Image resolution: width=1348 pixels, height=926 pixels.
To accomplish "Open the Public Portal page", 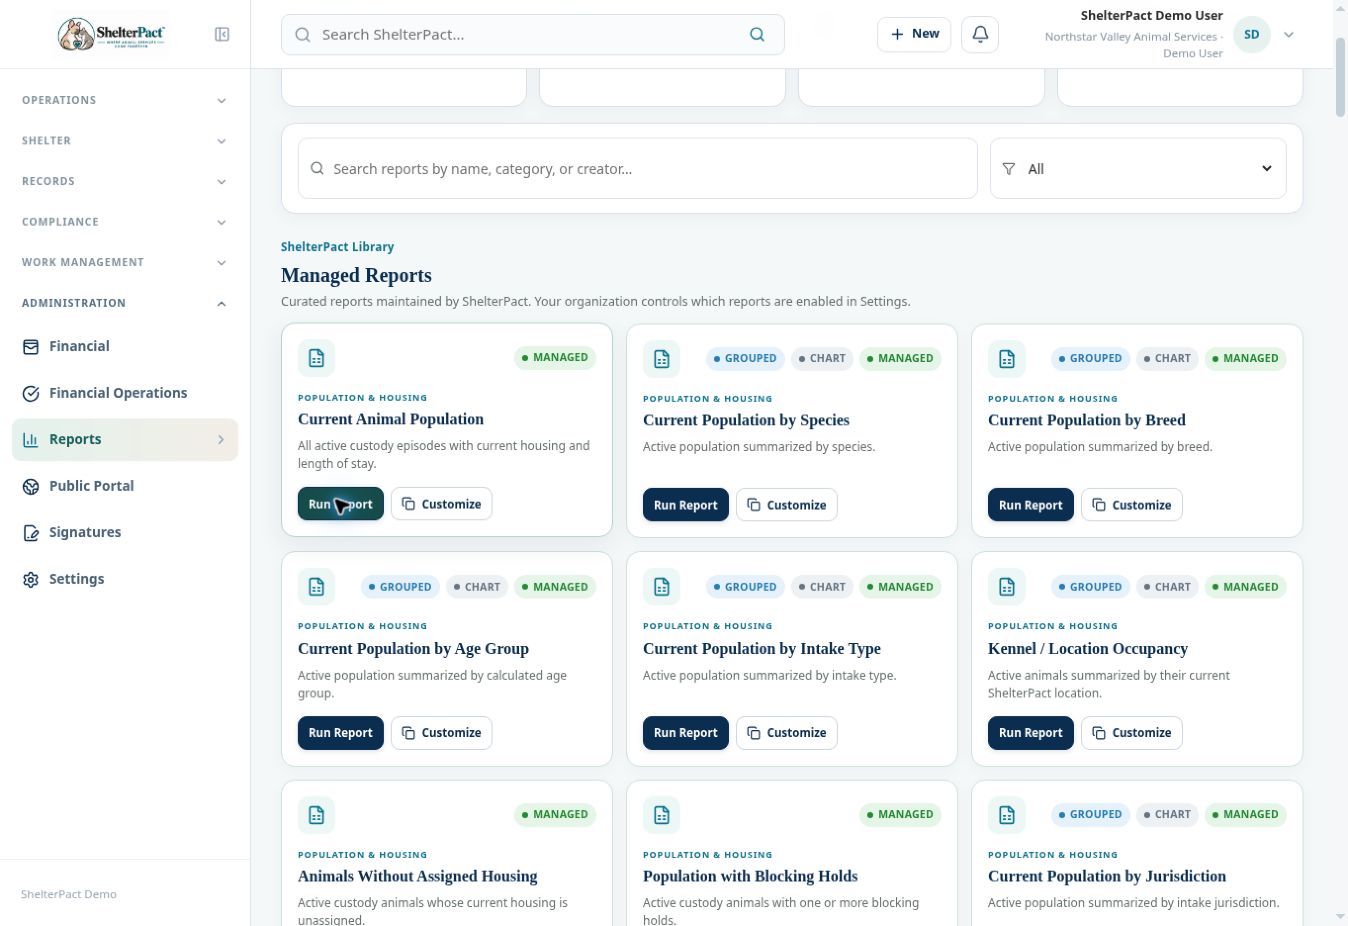I will 125,487.
